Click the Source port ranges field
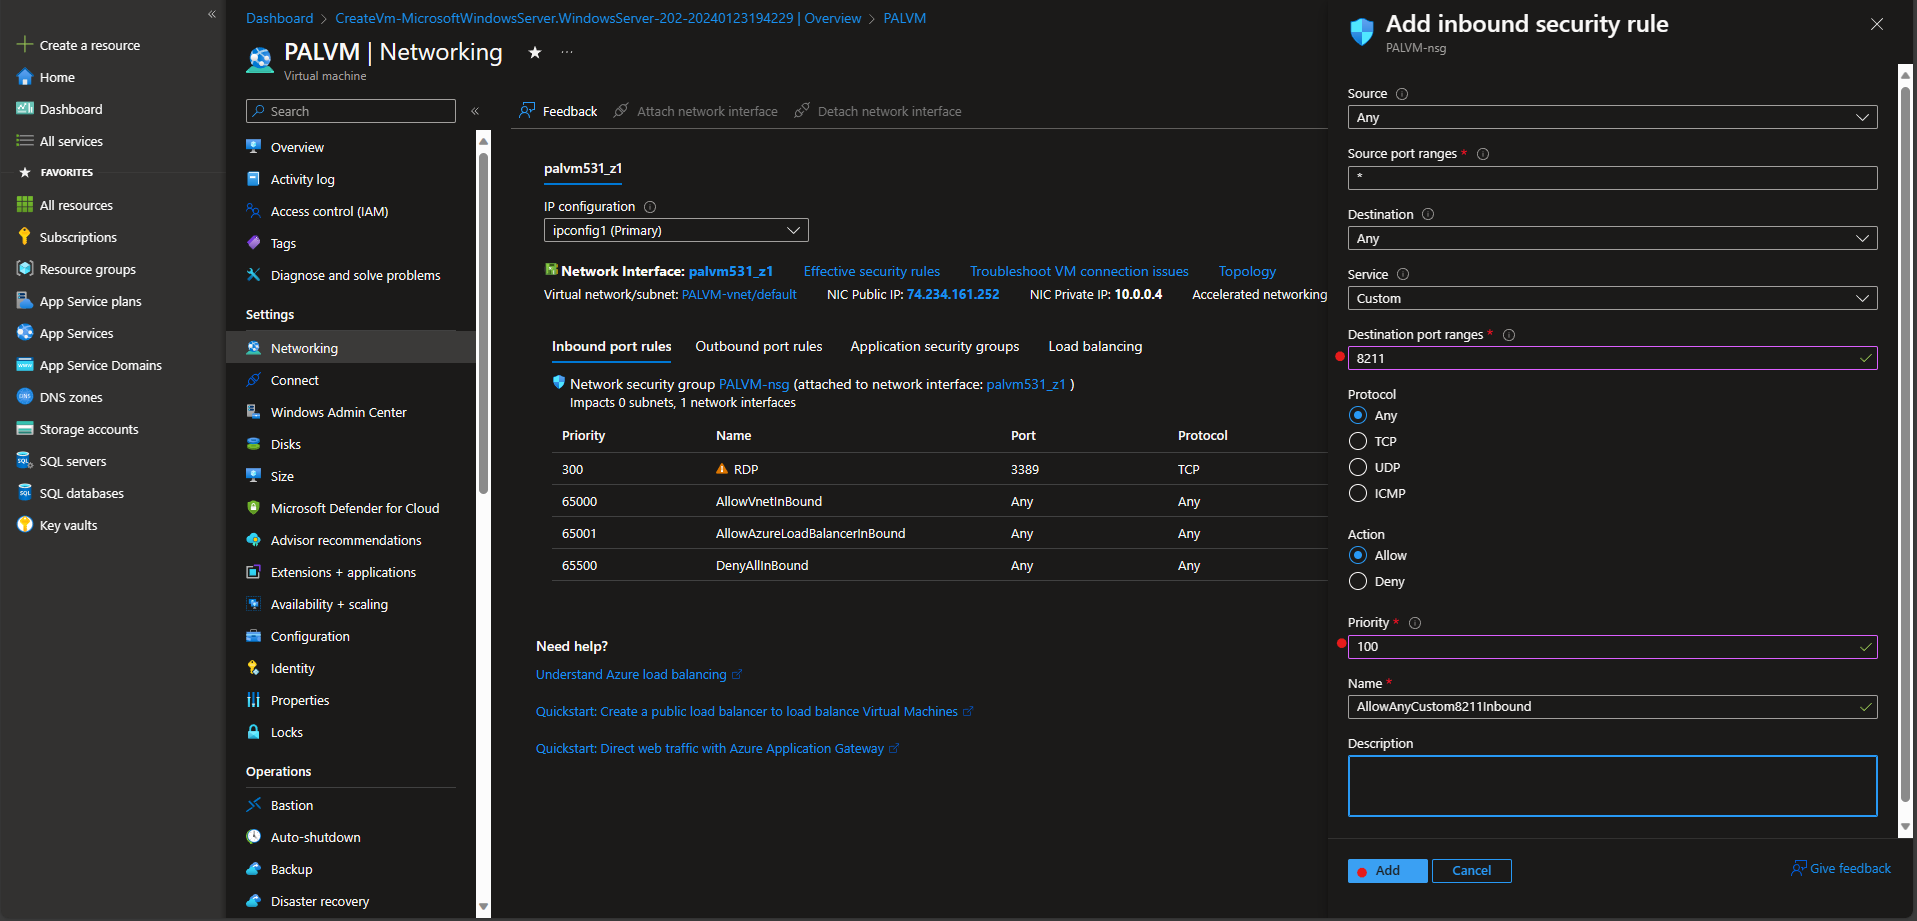 [x=1612, y=178]
